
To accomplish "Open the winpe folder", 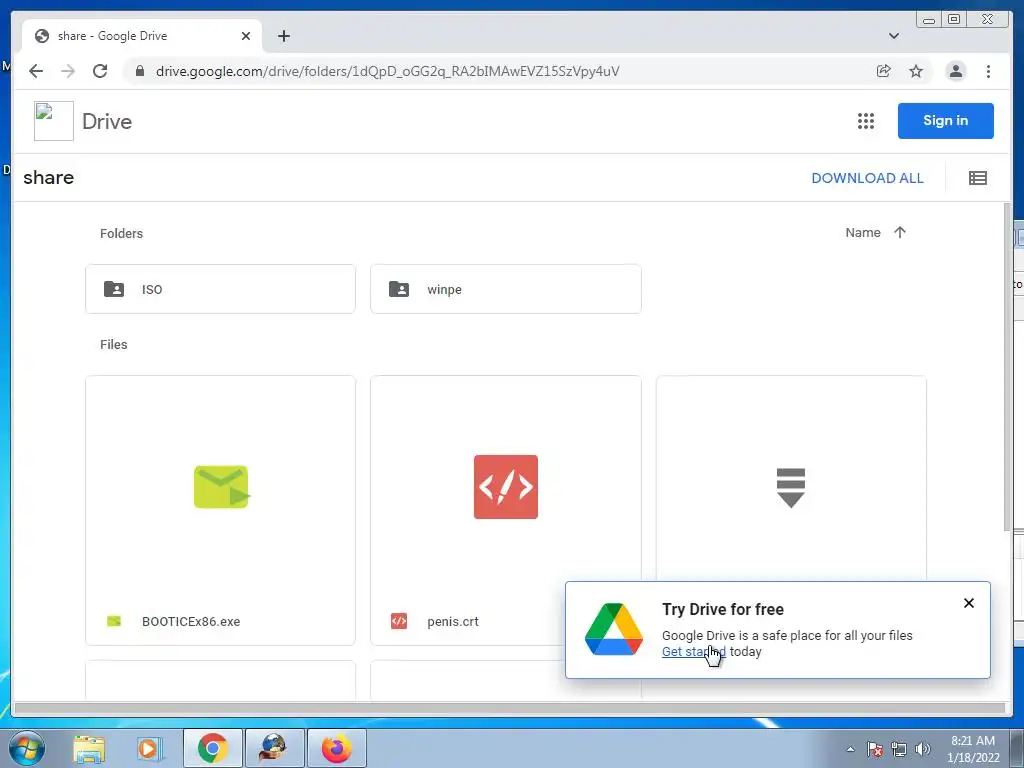I will 505,289.
